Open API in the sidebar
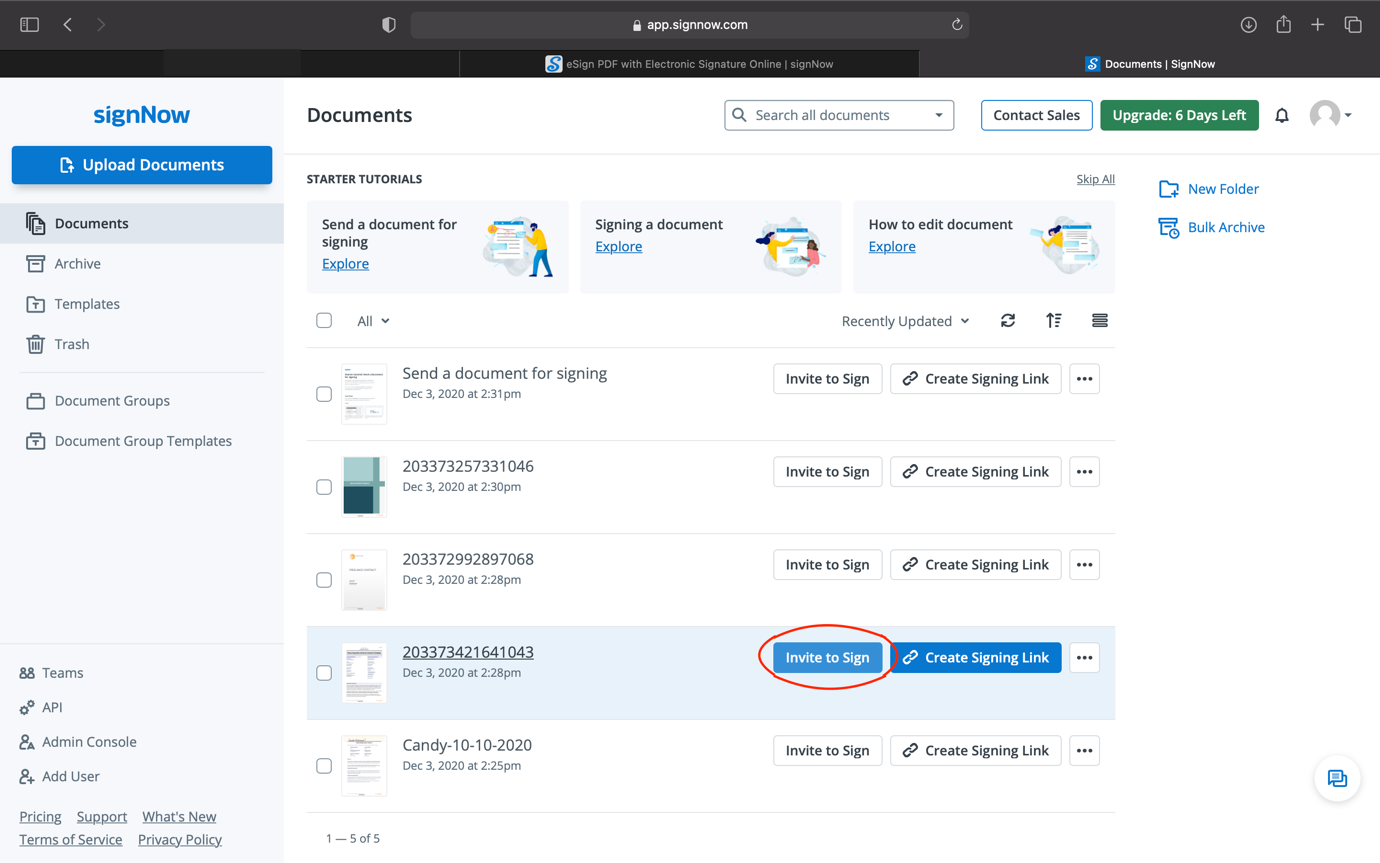The image size is (1380, 863). (x=41, y=707)
